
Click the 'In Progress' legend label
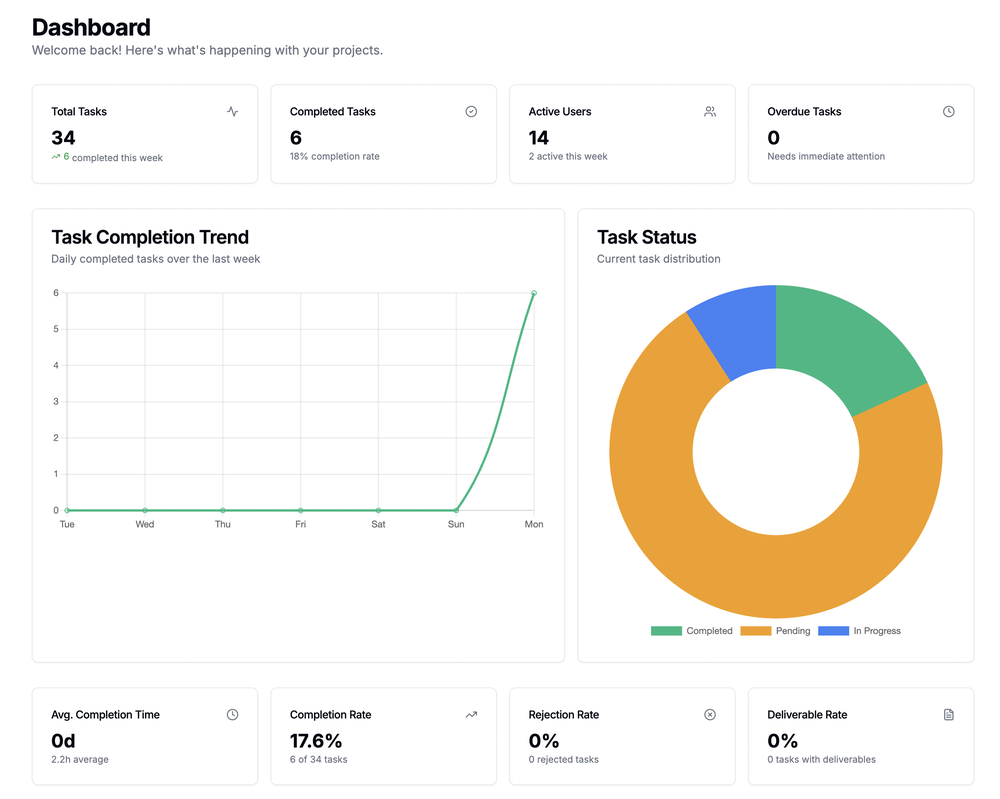pos(877,631)
